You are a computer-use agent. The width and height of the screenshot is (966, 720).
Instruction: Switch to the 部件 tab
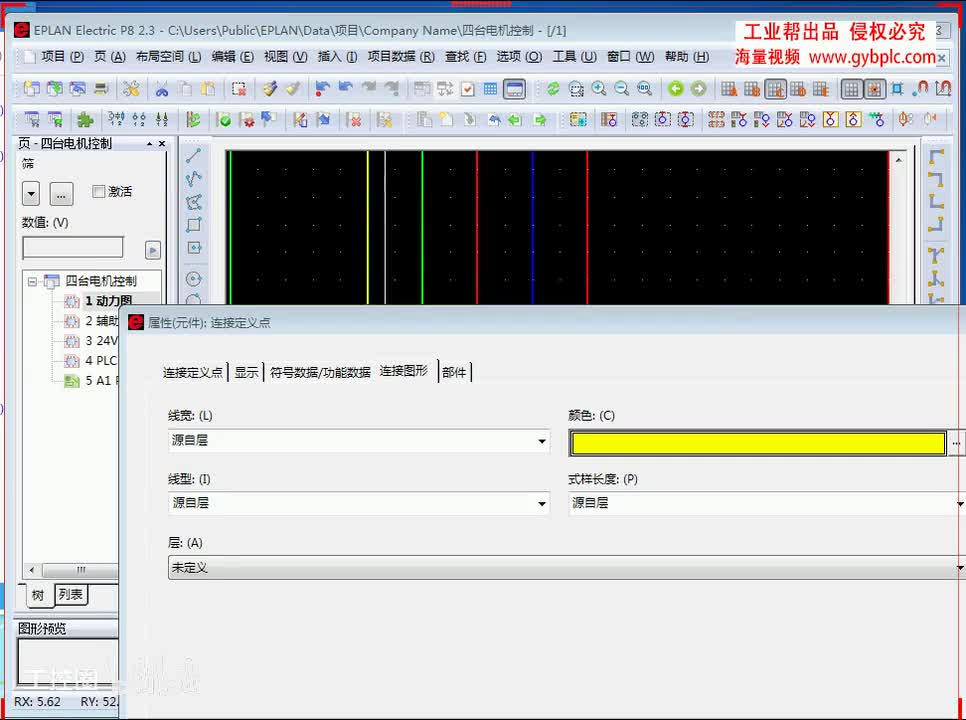[x=454, y=372]
